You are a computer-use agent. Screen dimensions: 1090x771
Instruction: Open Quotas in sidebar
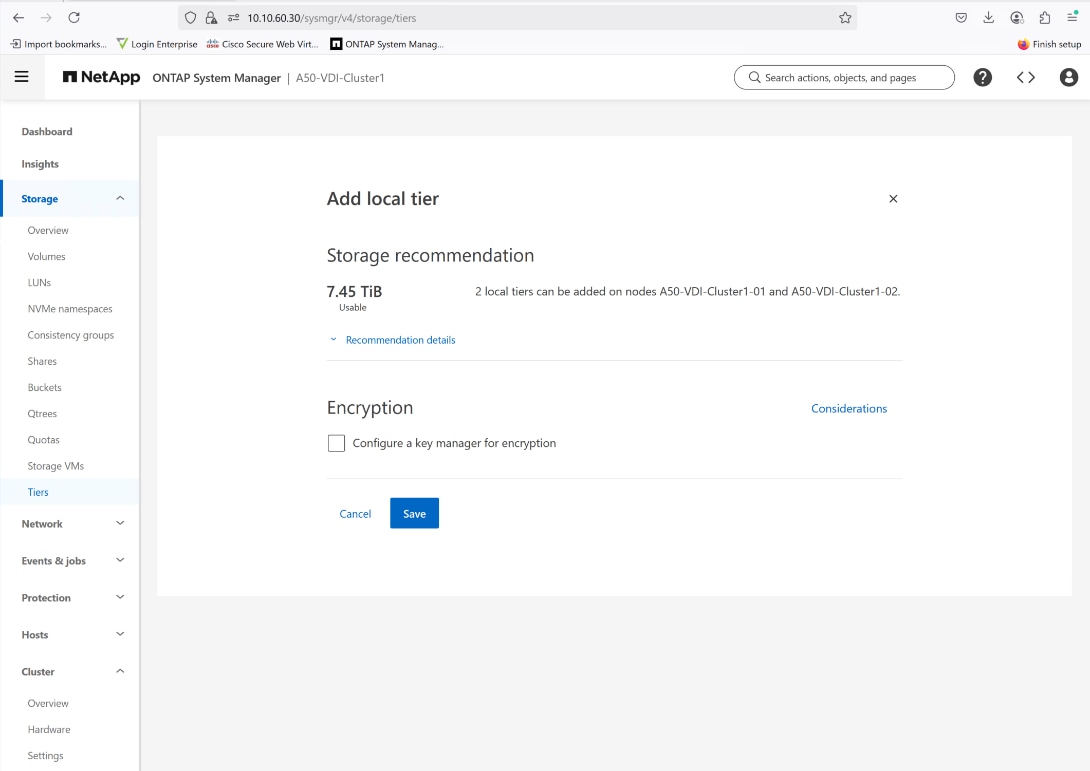[43, 440]
